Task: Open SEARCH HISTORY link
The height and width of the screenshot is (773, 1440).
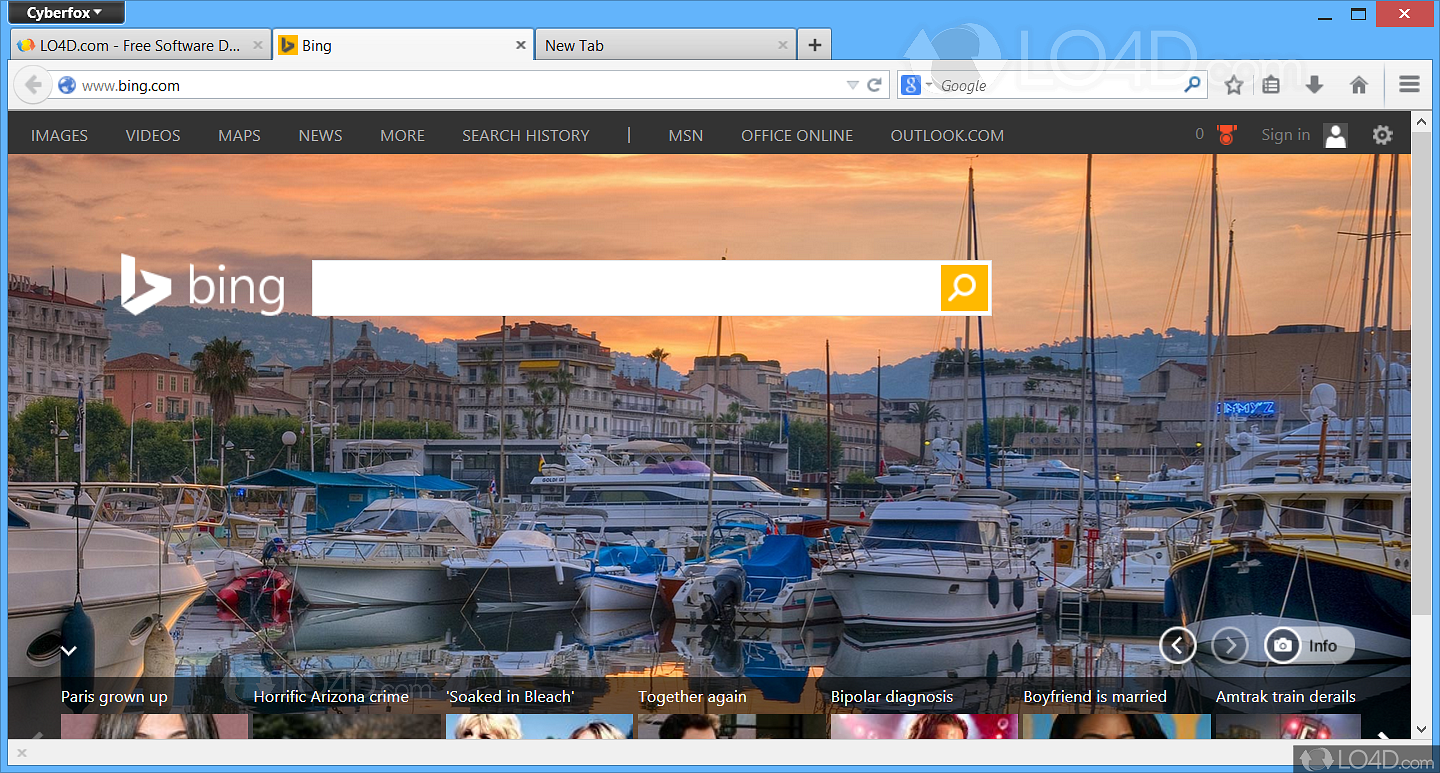Action: coord(526,135)
